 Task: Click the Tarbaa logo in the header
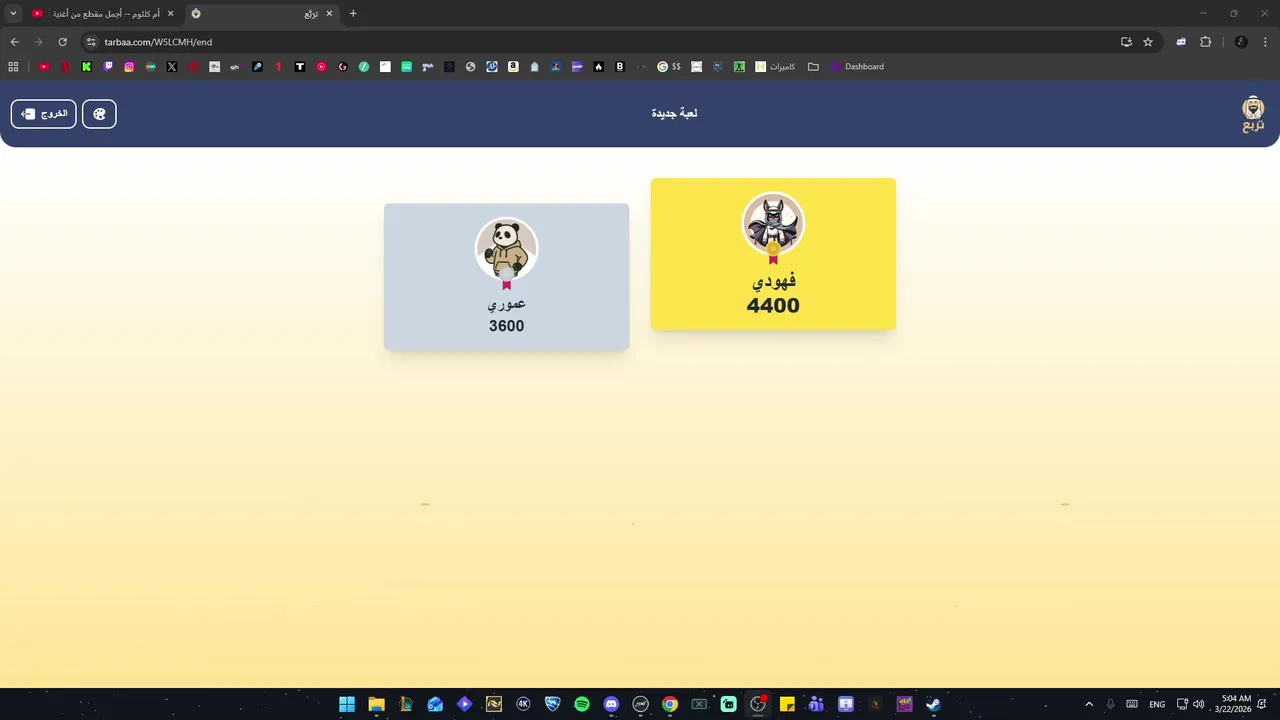(x=1253, y=114)
